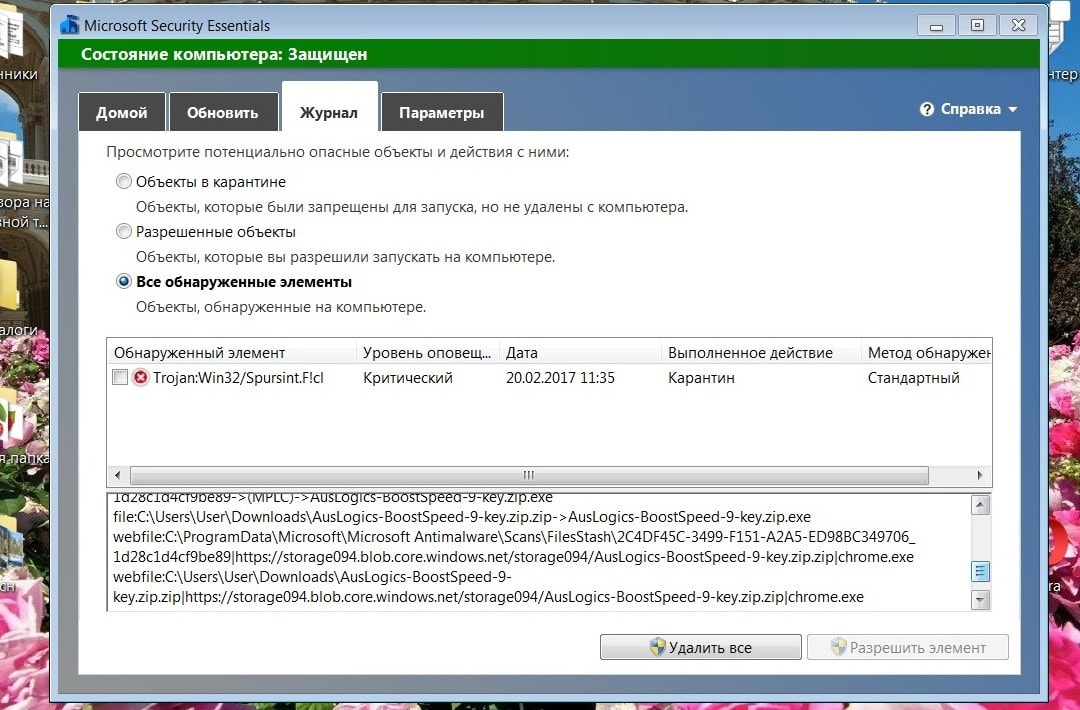The height and width of the screenshot is (710, 1080).
Task: Click the help question mark icon
Action: click(926, 109)
